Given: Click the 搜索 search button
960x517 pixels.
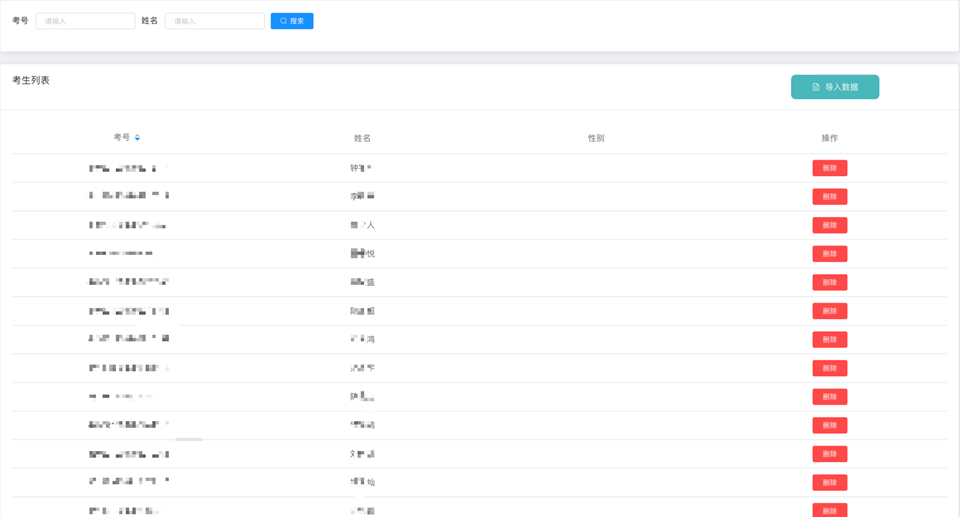Looking at the screenshot, I should [292, 21].
